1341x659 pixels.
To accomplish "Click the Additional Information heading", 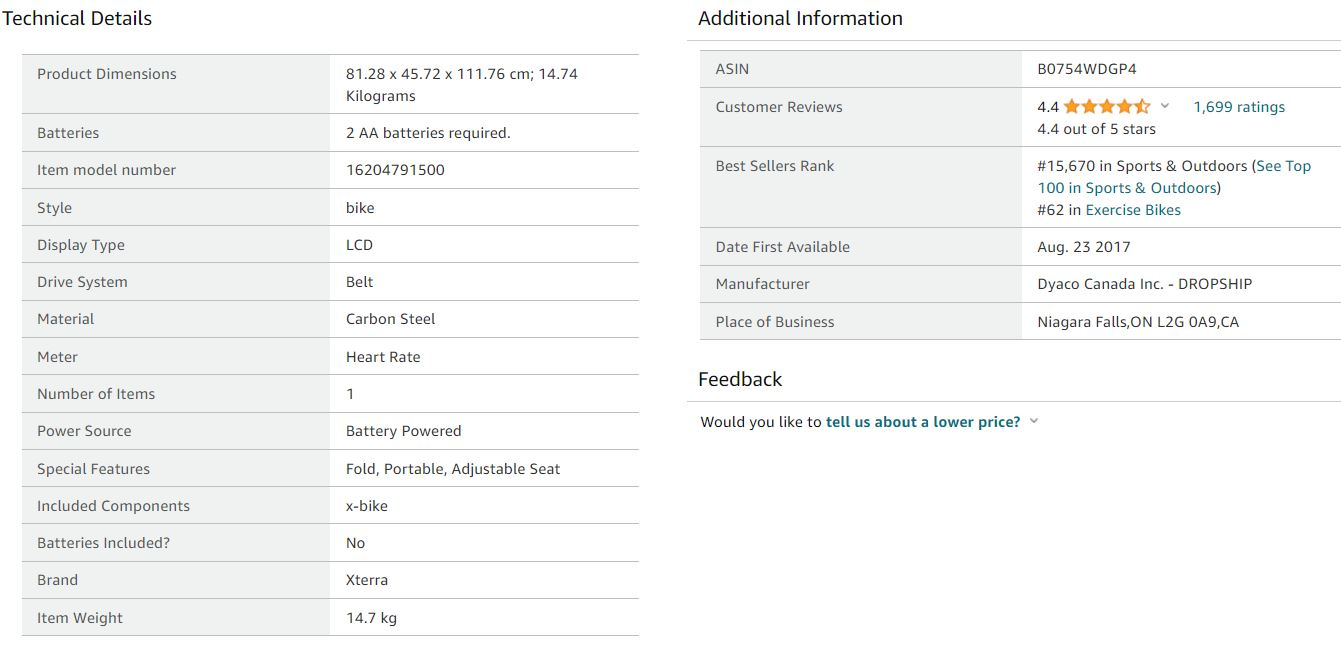I will tap(800, 18).
